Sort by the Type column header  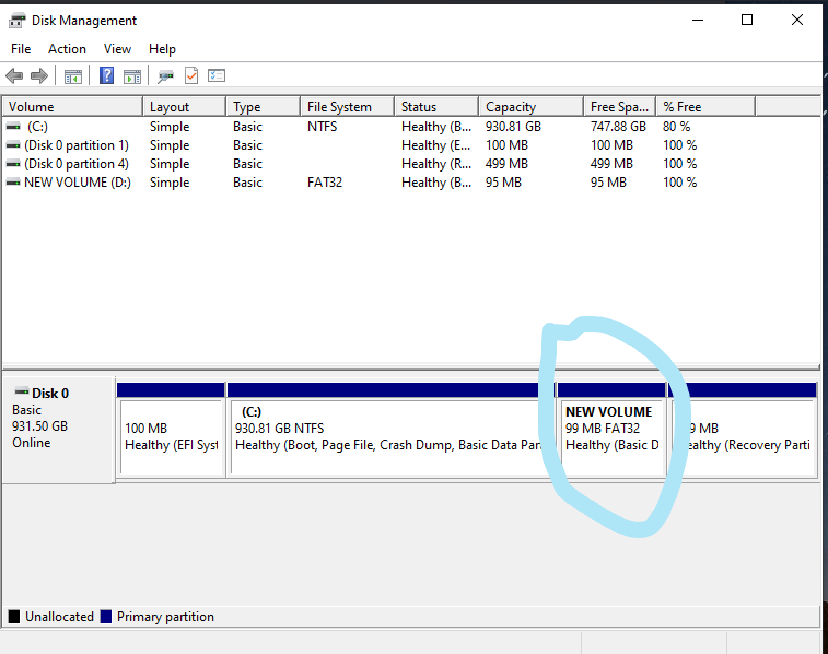coord(263,107)
